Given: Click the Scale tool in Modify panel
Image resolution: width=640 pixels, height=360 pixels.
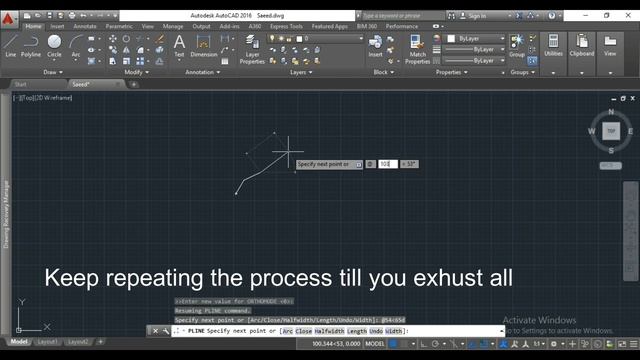Looking at the screenshot, I should point(126,61).
